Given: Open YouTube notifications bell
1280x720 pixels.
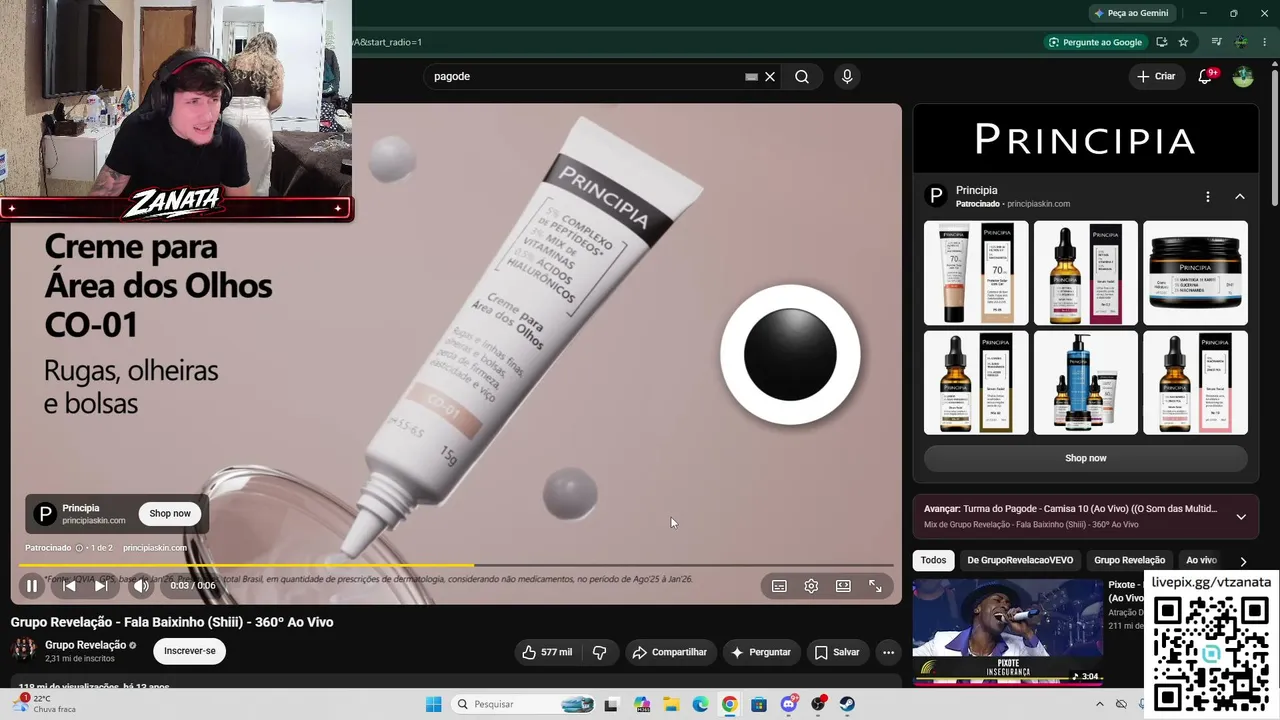Looking at the screenshot, I should click(x=1205, y=76).
